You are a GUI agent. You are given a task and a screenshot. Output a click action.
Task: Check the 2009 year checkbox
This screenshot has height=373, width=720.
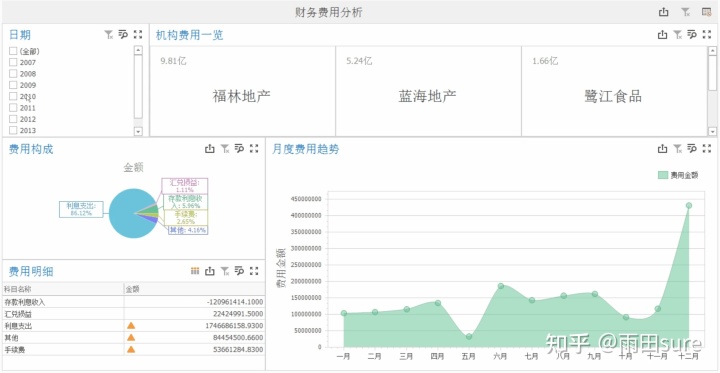pyautogui.click(x=13, y=85)
